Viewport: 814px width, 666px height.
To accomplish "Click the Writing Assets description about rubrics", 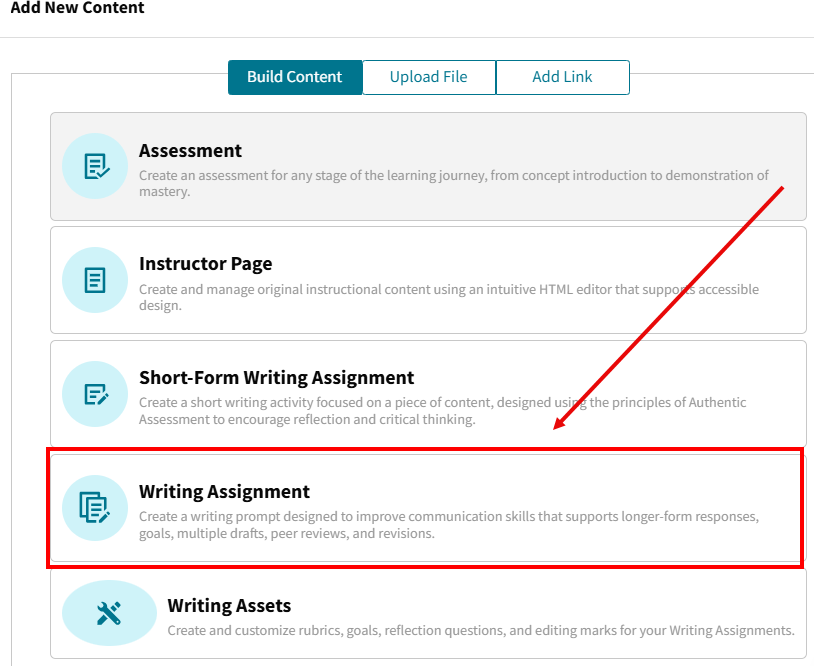I will [480, 631].
